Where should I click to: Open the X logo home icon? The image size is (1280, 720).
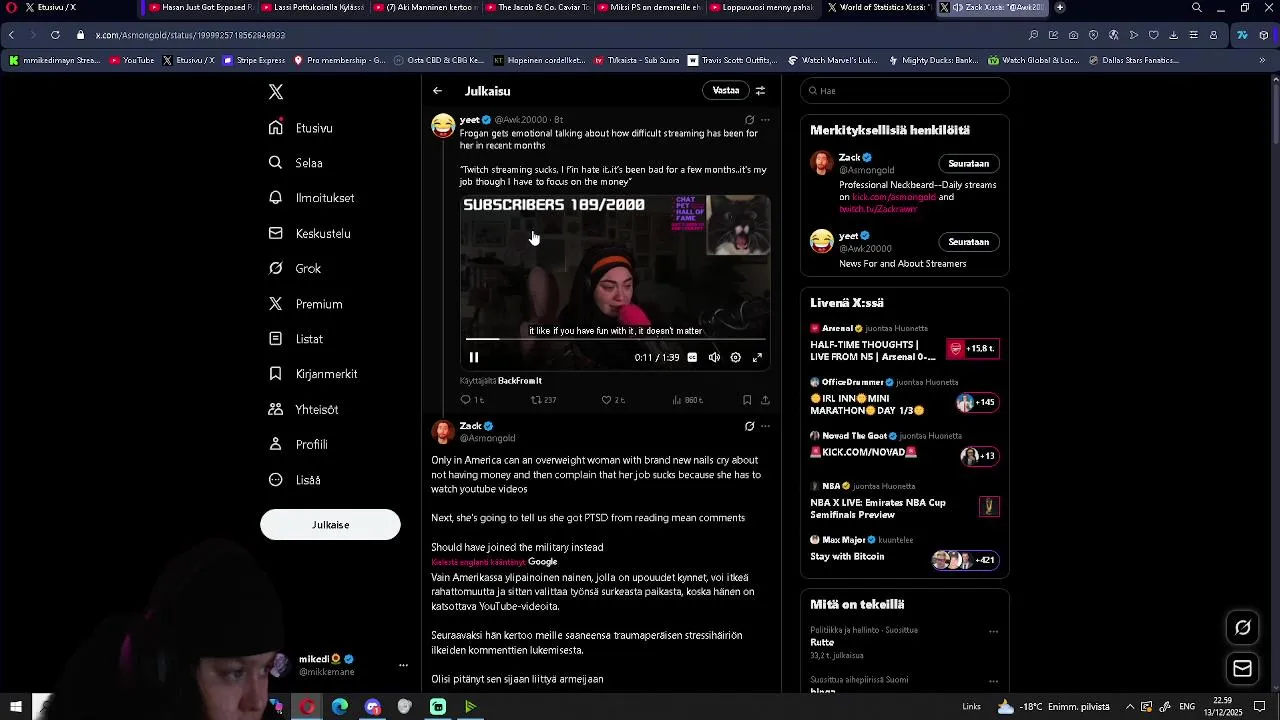tap(276, 92)
